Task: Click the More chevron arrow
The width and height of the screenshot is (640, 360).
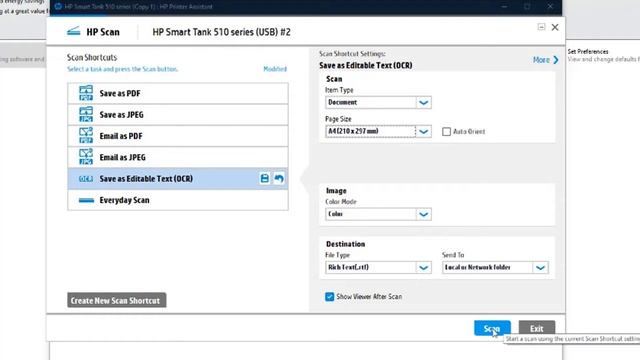Action: point(556,60)
